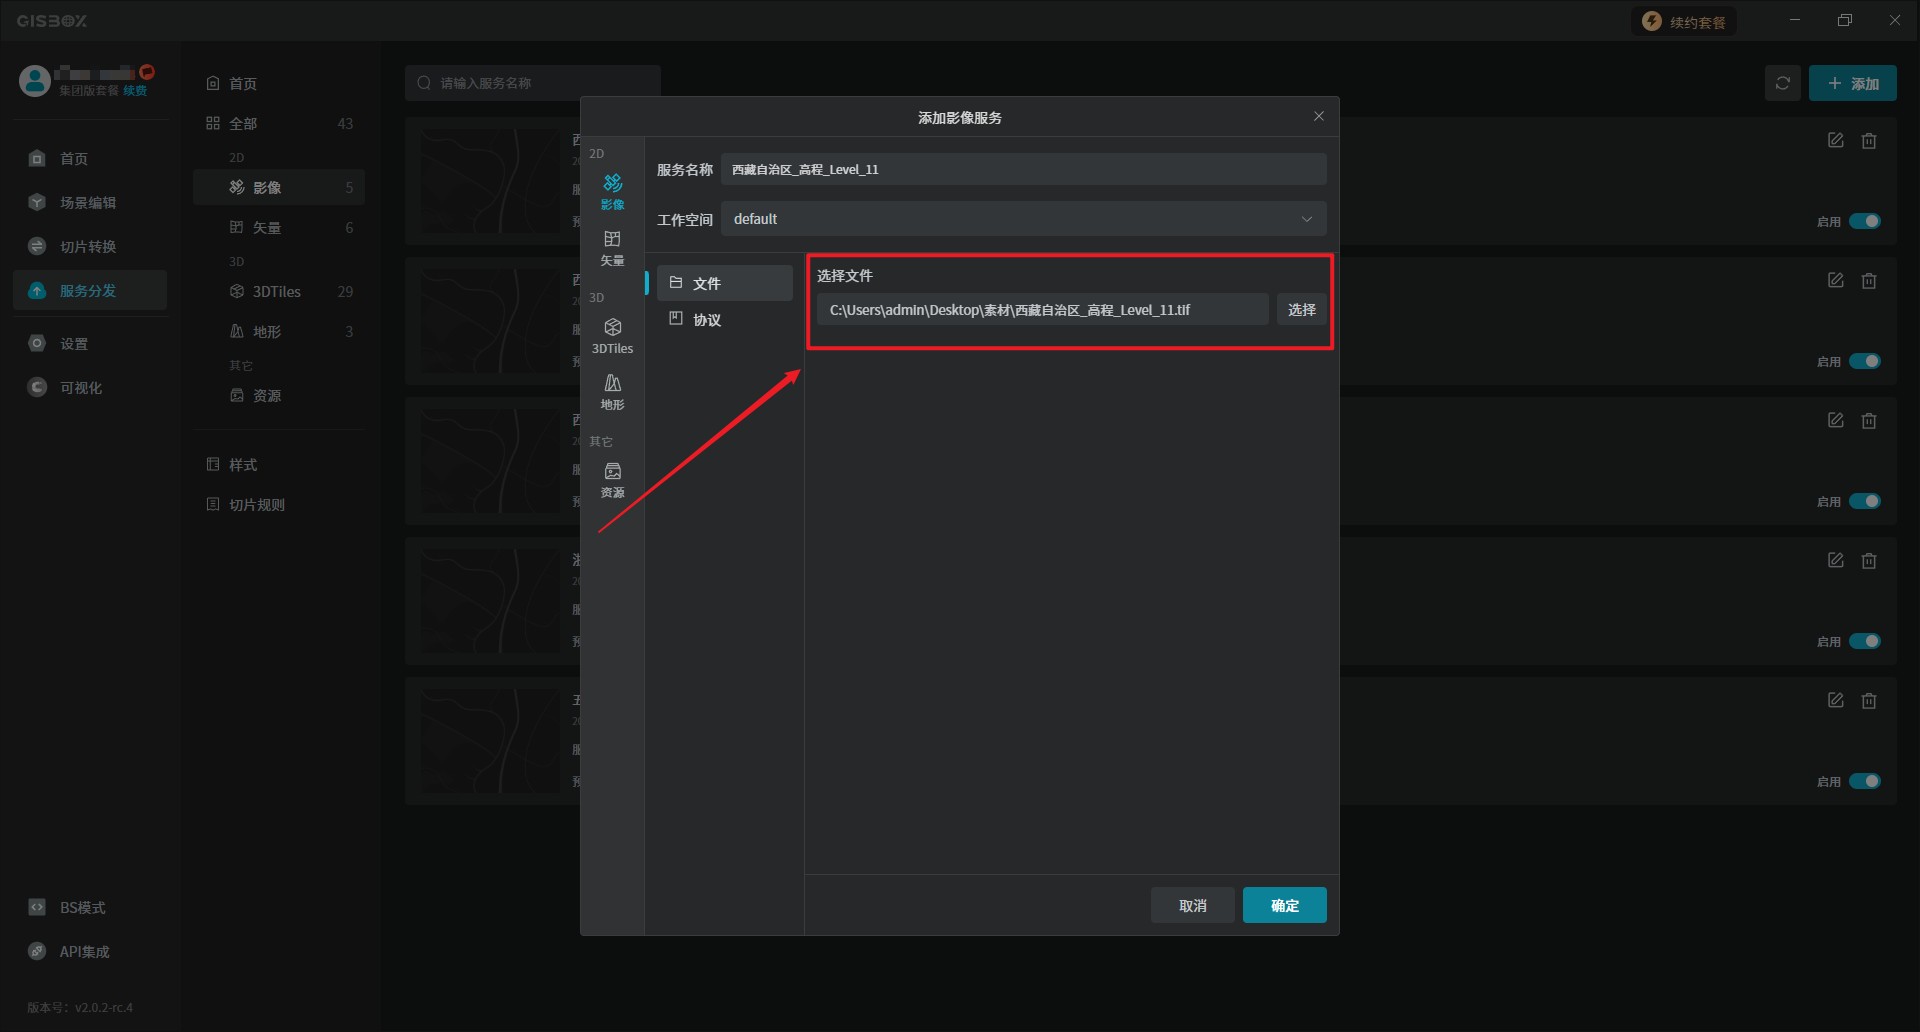Viewport: 1920px width, 1032px height.
Task: Disable the first service 启用 toggle
Action: click(1864, 221)
